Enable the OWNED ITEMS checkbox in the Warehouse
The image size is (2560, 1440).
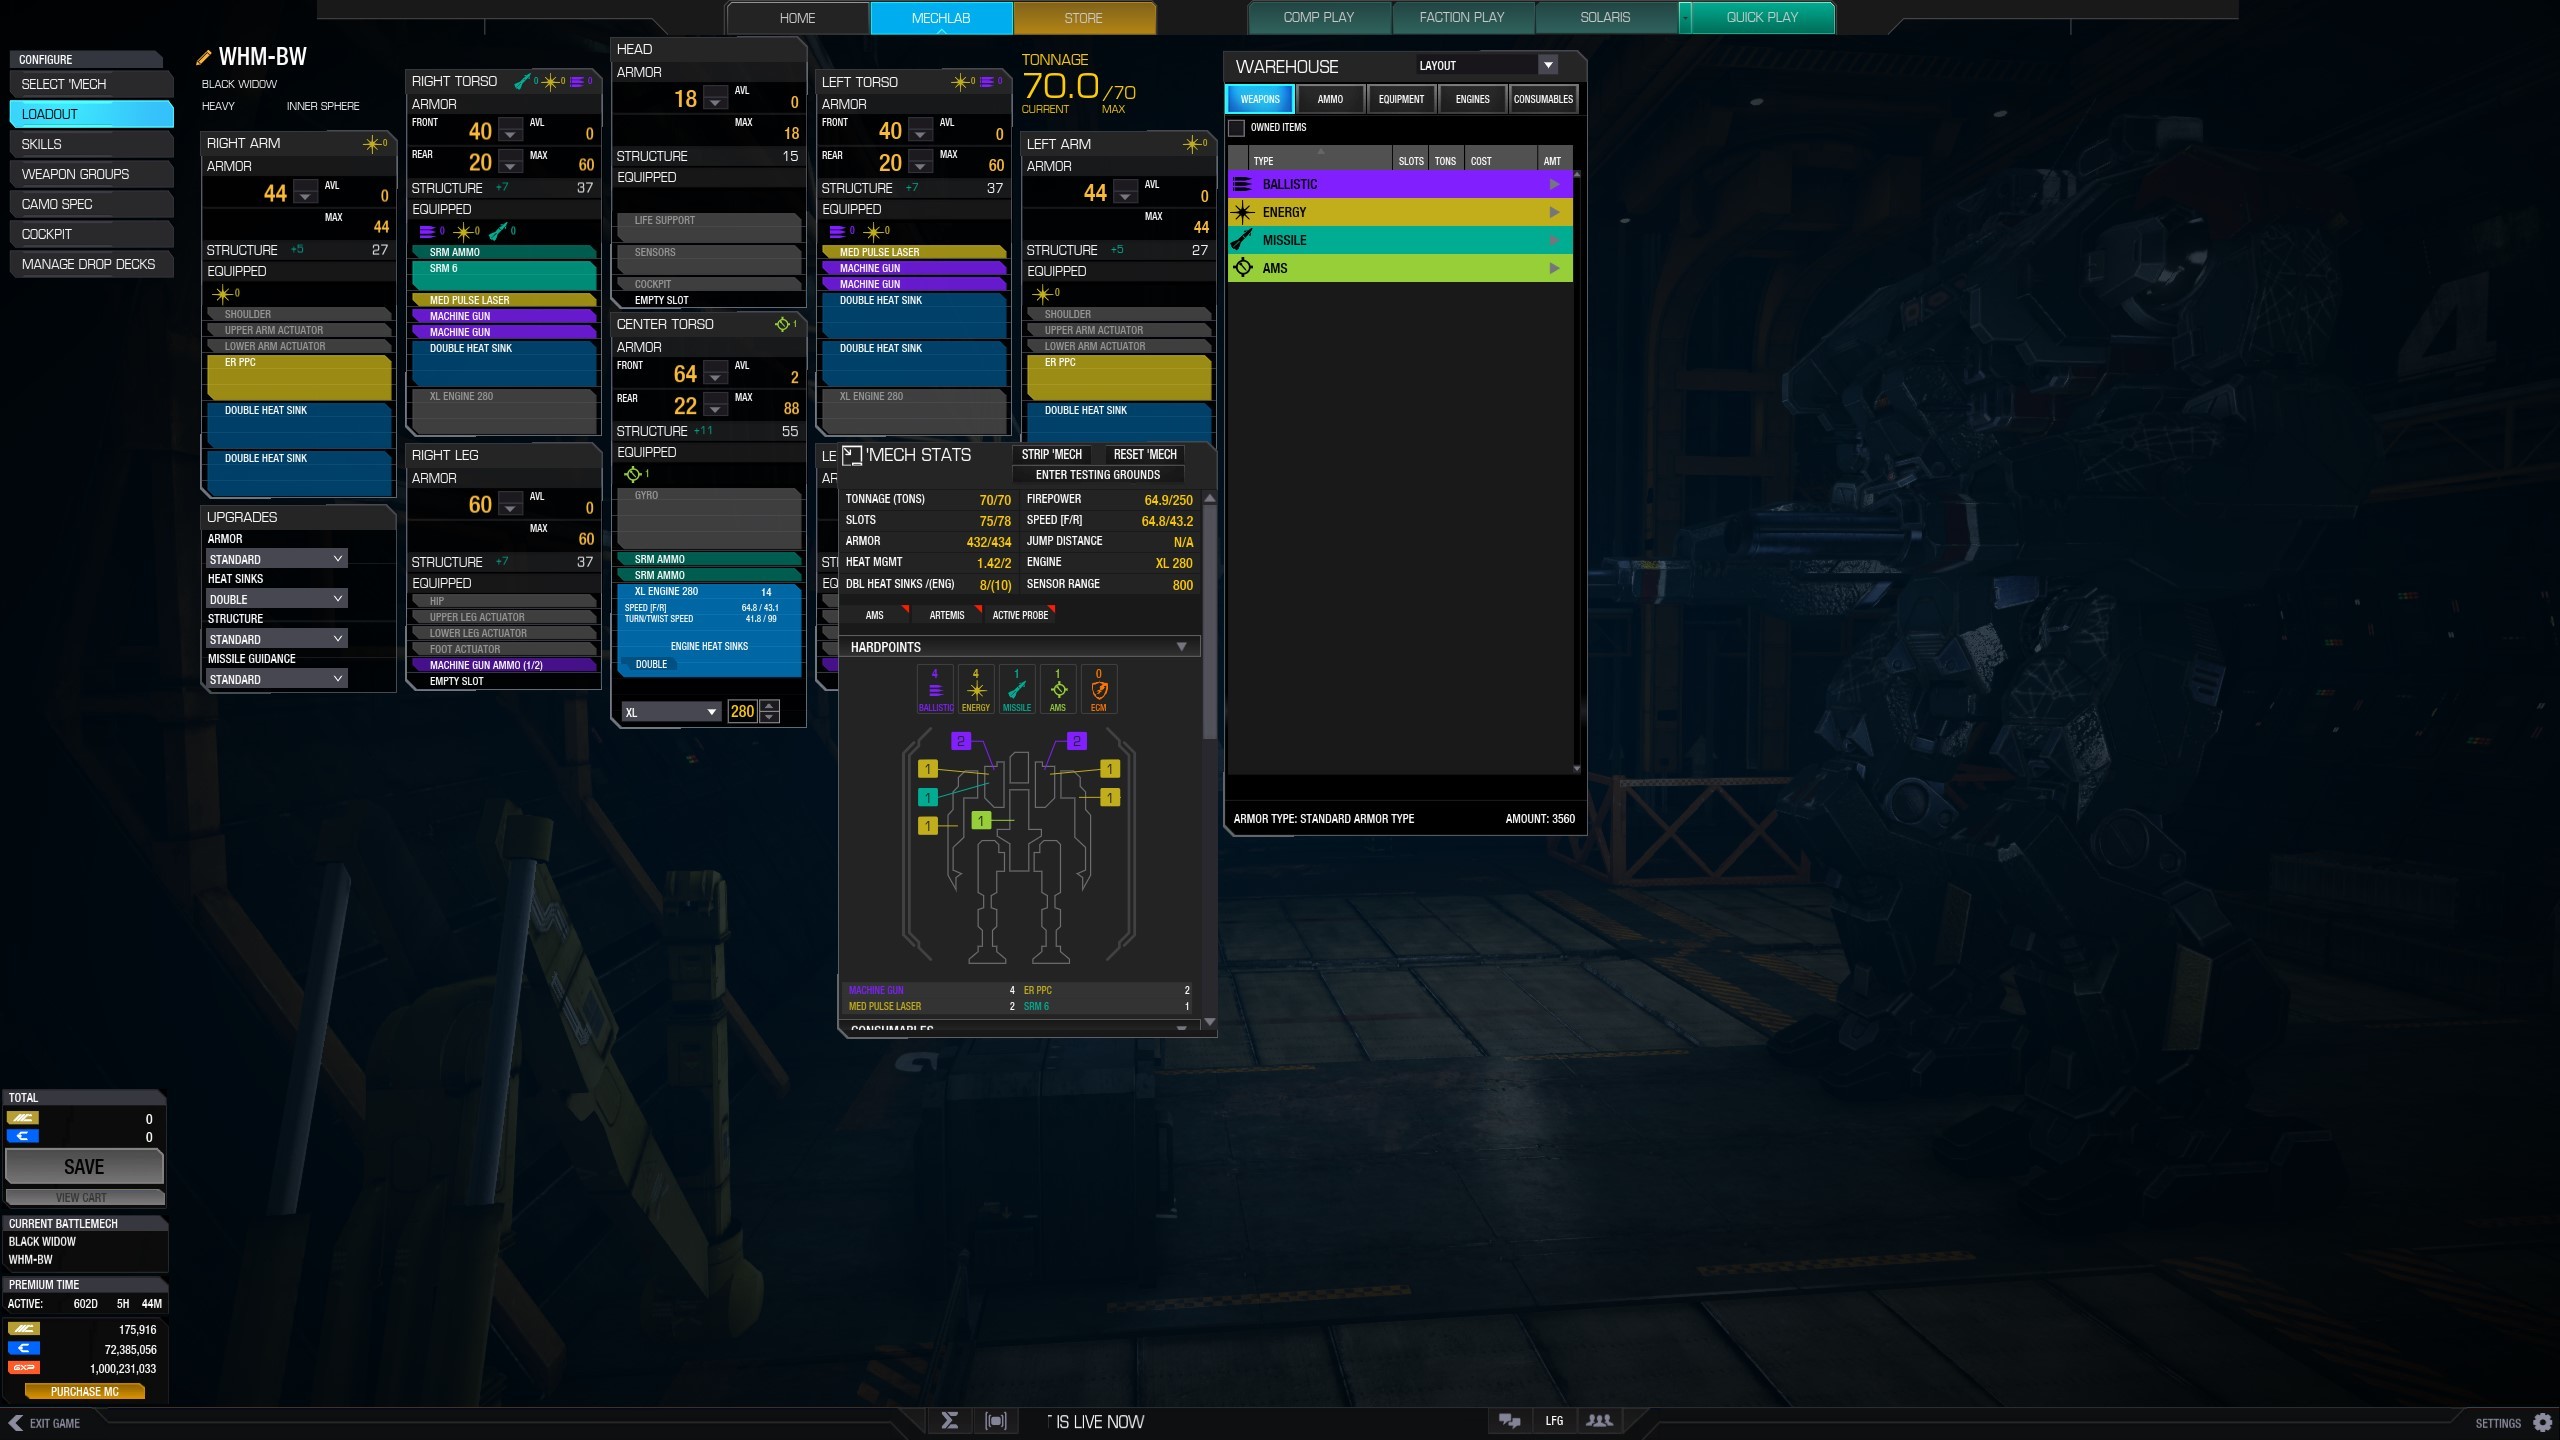click(1236, 128)
